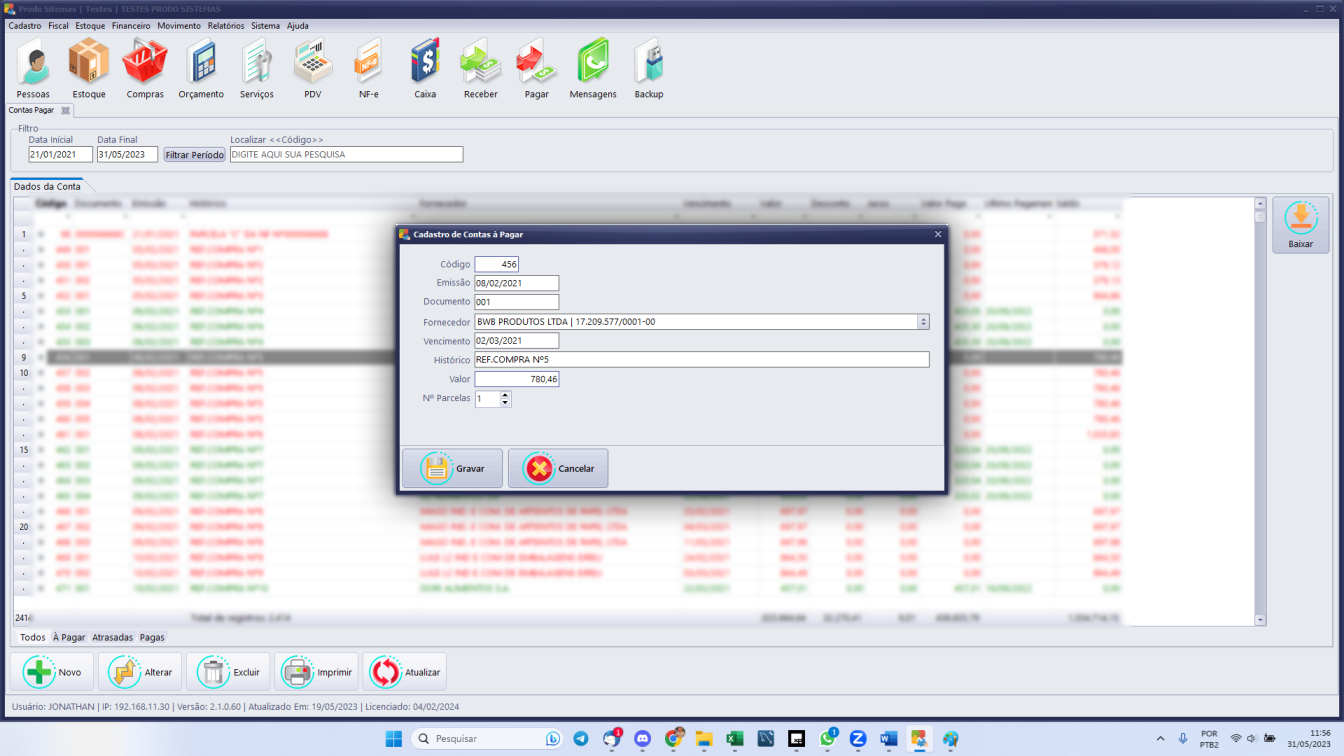Open the NF-e module
Viewport: 1344px width, 756px height.
click(x=368, y=67)
